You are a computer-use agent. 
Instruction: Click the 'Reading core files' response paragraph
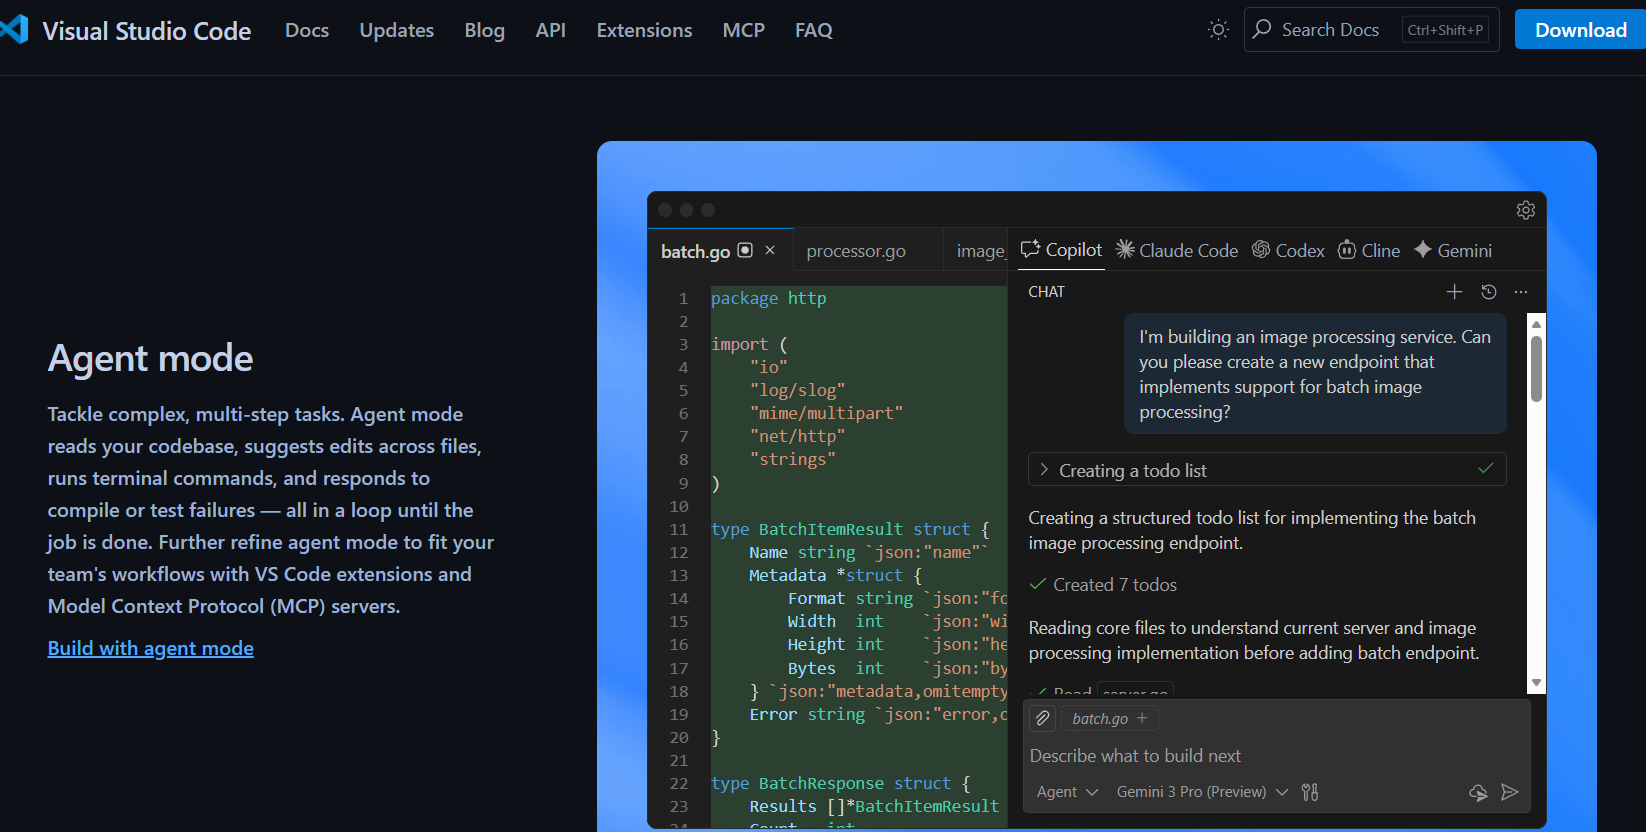(1254, 640)
